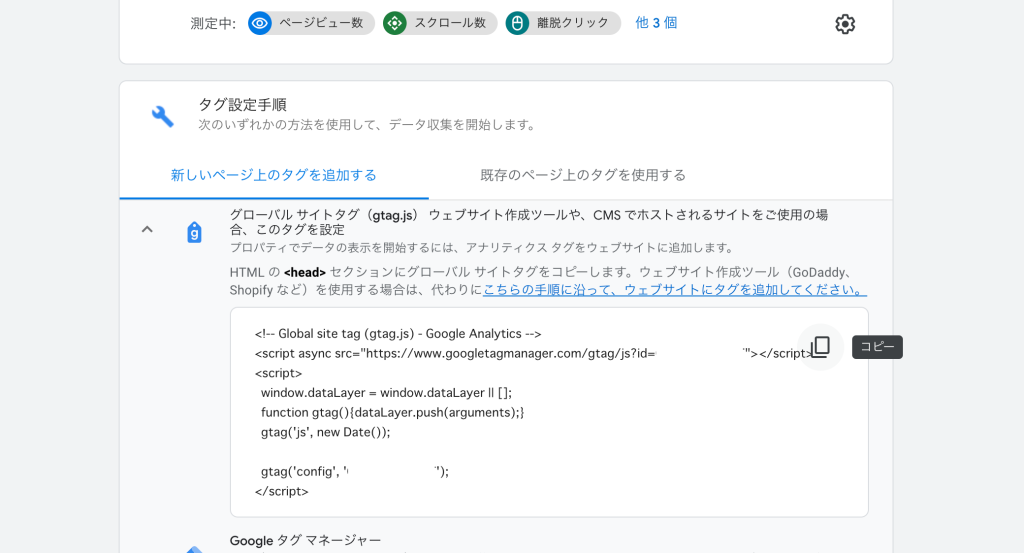
Task: Click the script async src code line
Action: [x=534, y=353]
